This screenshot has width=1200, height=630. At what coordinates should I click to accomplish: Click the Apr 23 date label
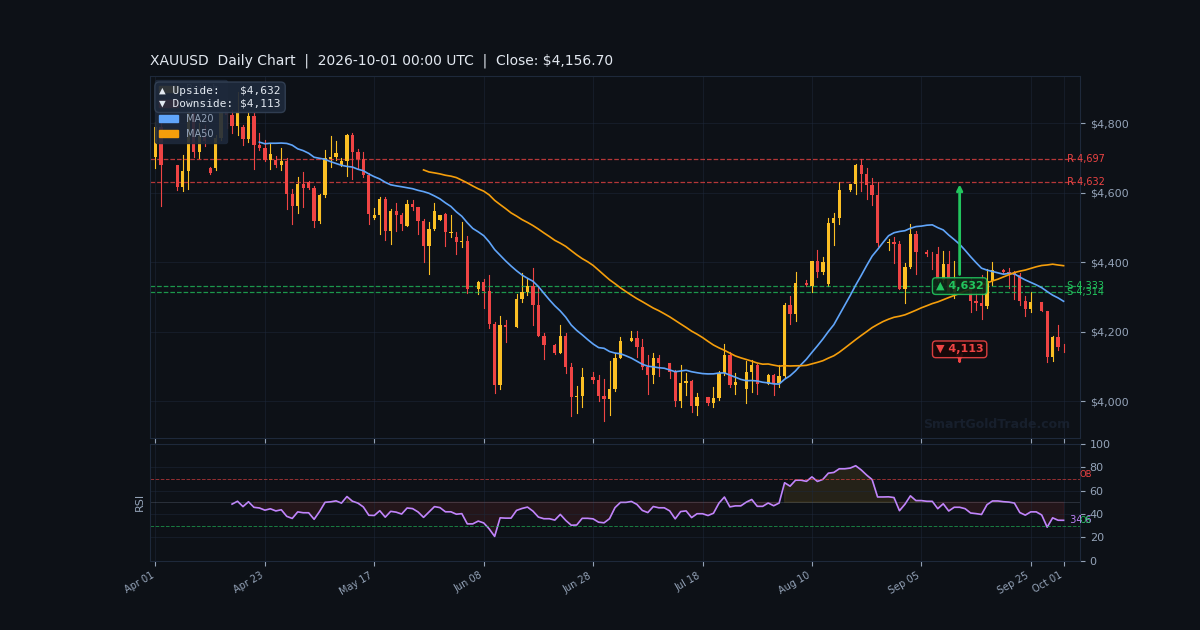coord(249,583)
